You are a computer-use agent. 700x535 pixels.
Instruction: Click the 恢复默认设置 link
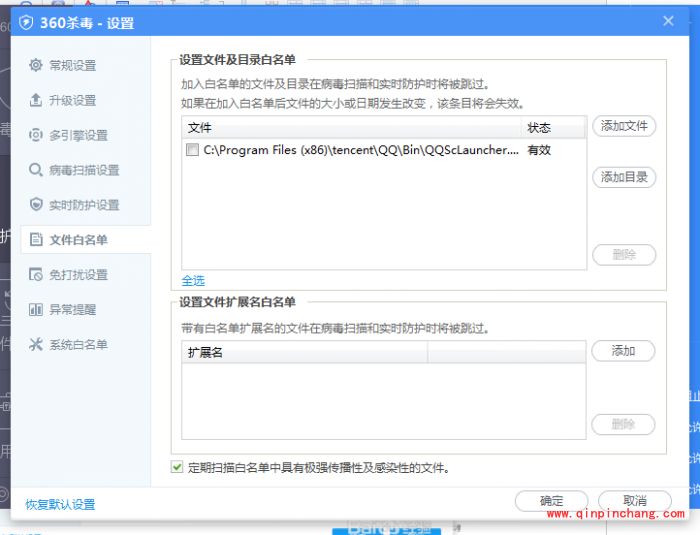pos(60,504)
